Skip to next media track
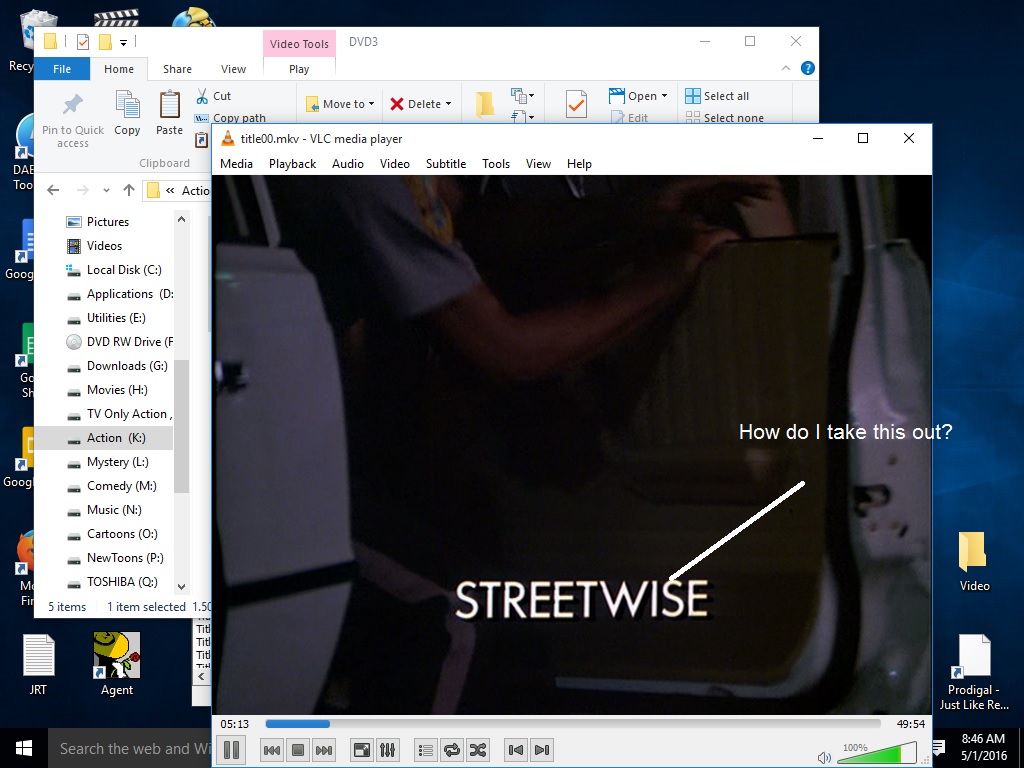 (x=323, y=749)
